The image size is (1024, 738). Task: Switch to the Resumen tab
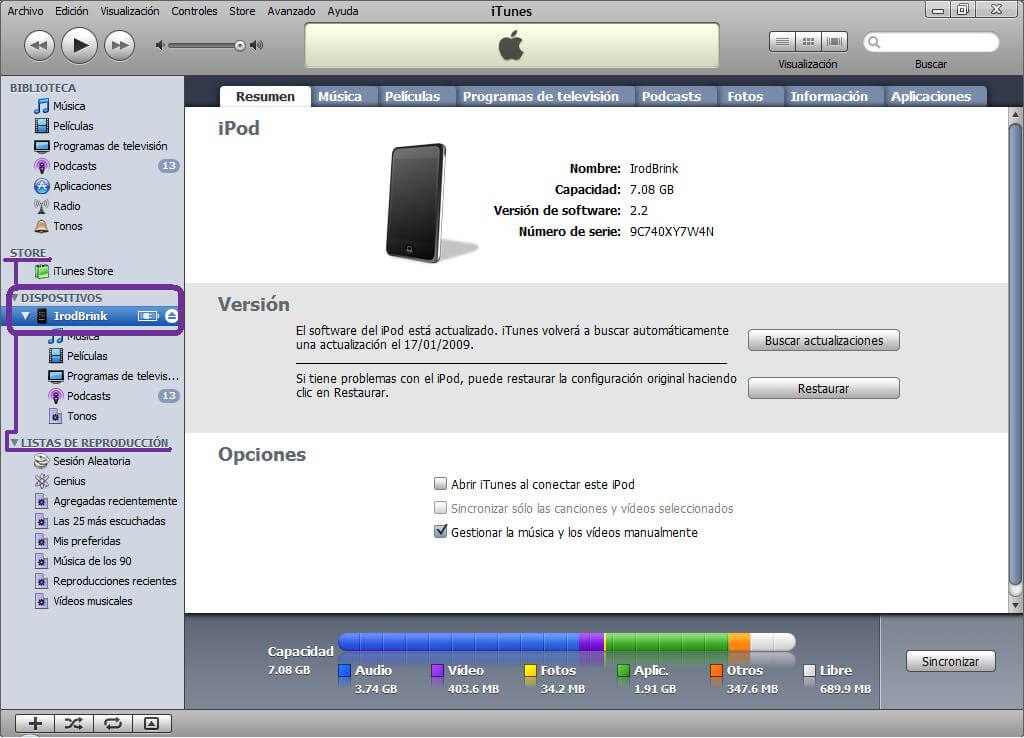click(265, 97)
